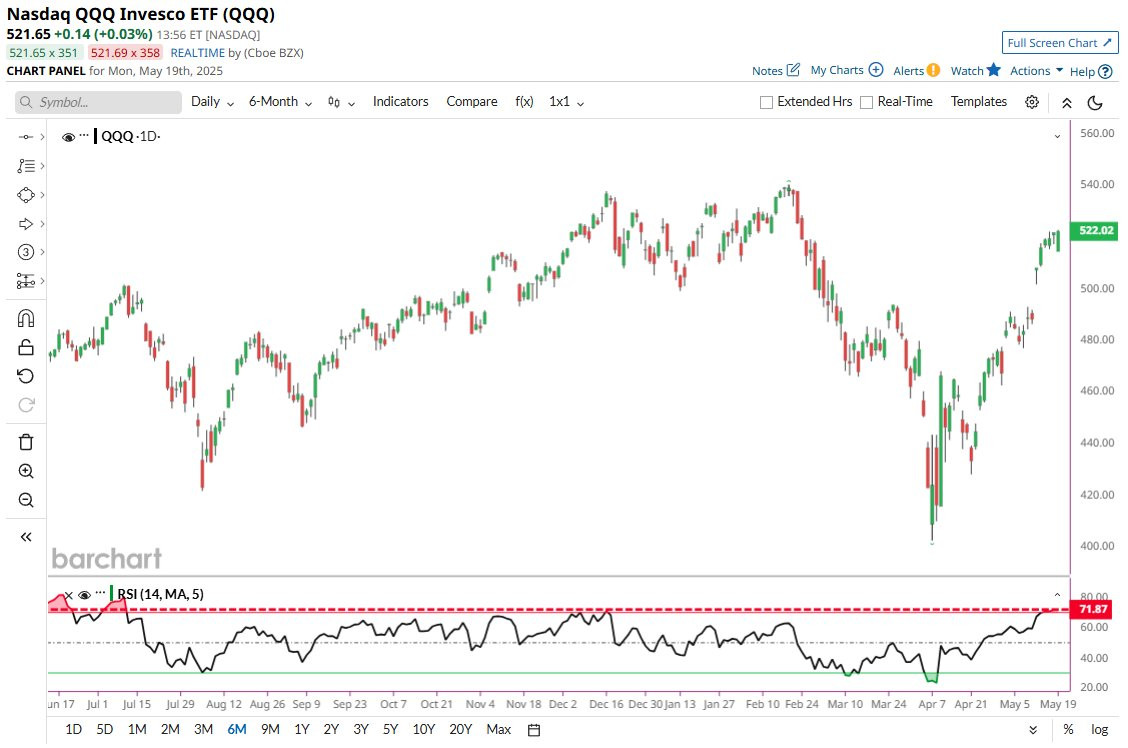
Task: Remove the RSI indicator with X
Action: 68,595
